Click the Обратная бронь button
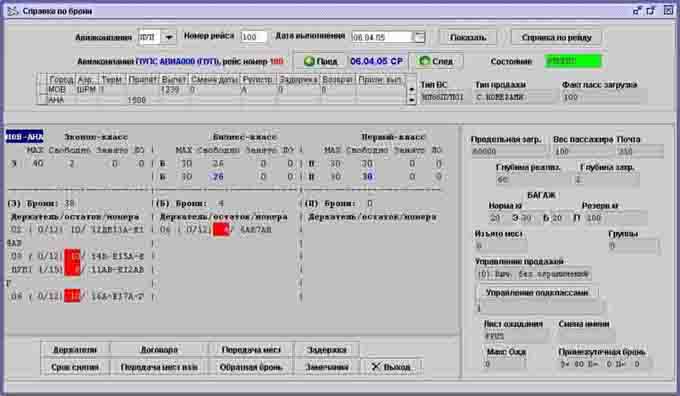The height and width of the screenshot is (396, 680). point(251,367)
